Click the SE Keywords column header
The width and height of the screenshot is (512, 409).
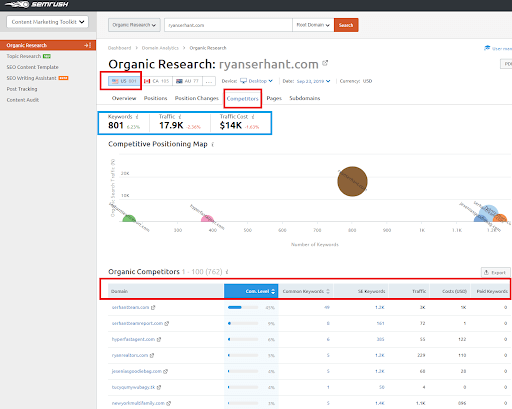tap(361, 291)
